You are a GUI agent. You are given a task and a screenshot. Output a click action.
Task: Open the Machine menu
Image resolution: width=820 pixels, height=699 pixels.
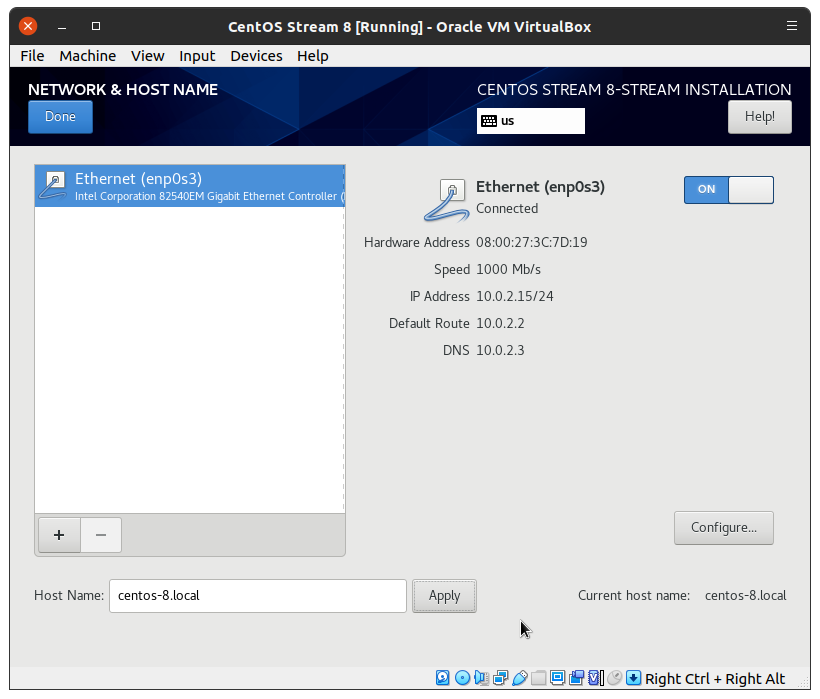(x=87, y=56)
